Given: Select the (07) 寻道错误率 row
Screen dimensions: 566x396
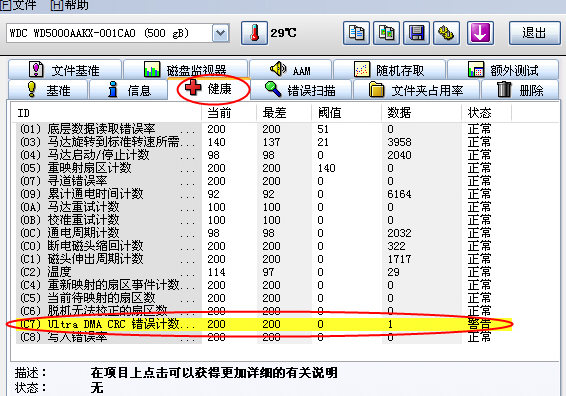Looking at the screenshot, I should click(264, 181).
